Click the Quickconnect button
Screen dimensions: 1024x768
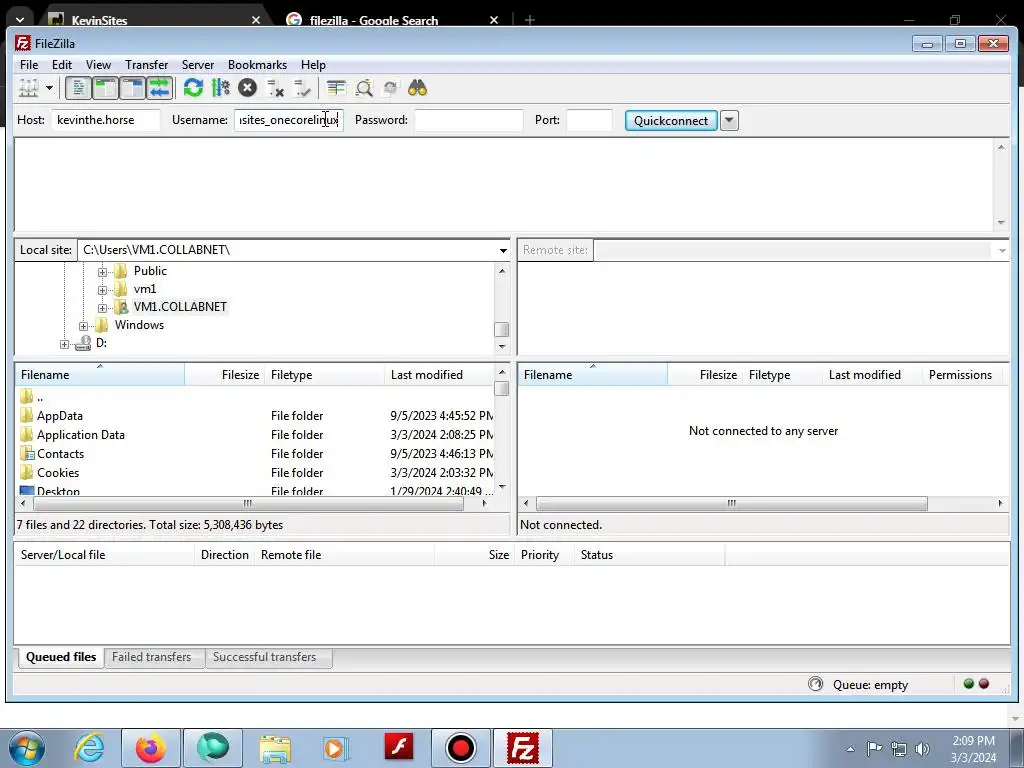click(x=671, y=121)
